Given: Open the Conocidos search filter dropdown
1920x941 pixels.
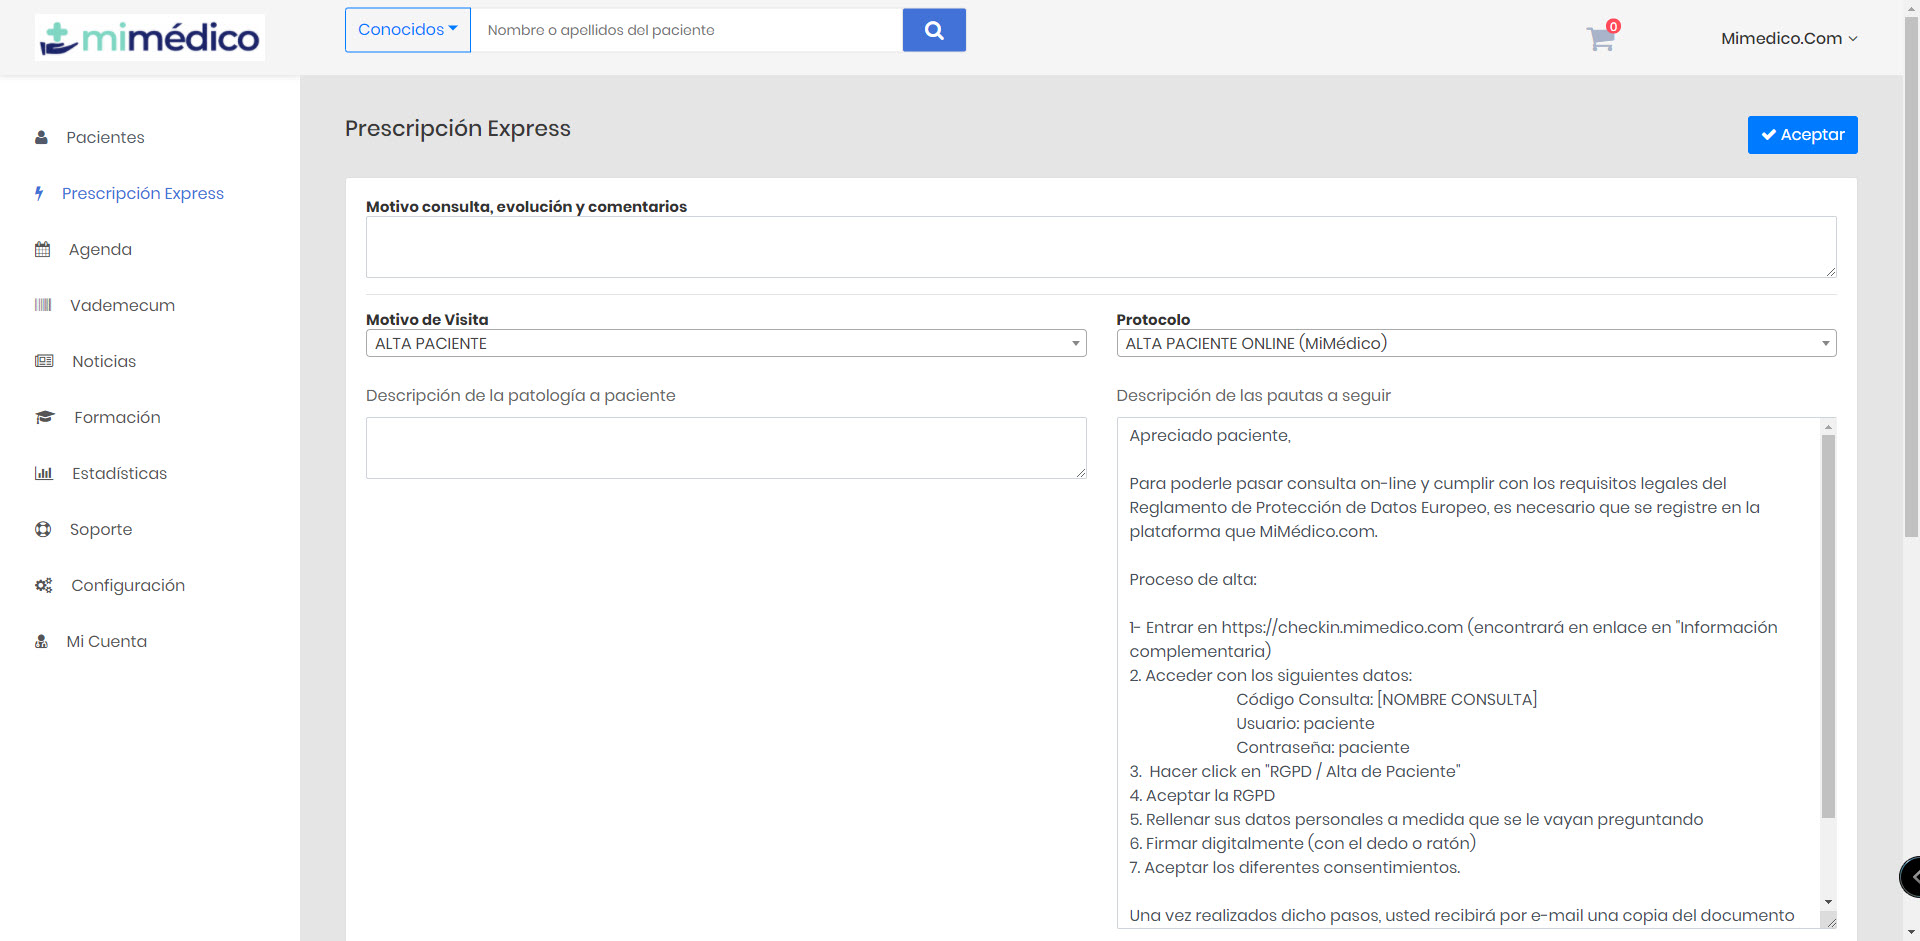Looking at the screenshot, I should [407, 30].
